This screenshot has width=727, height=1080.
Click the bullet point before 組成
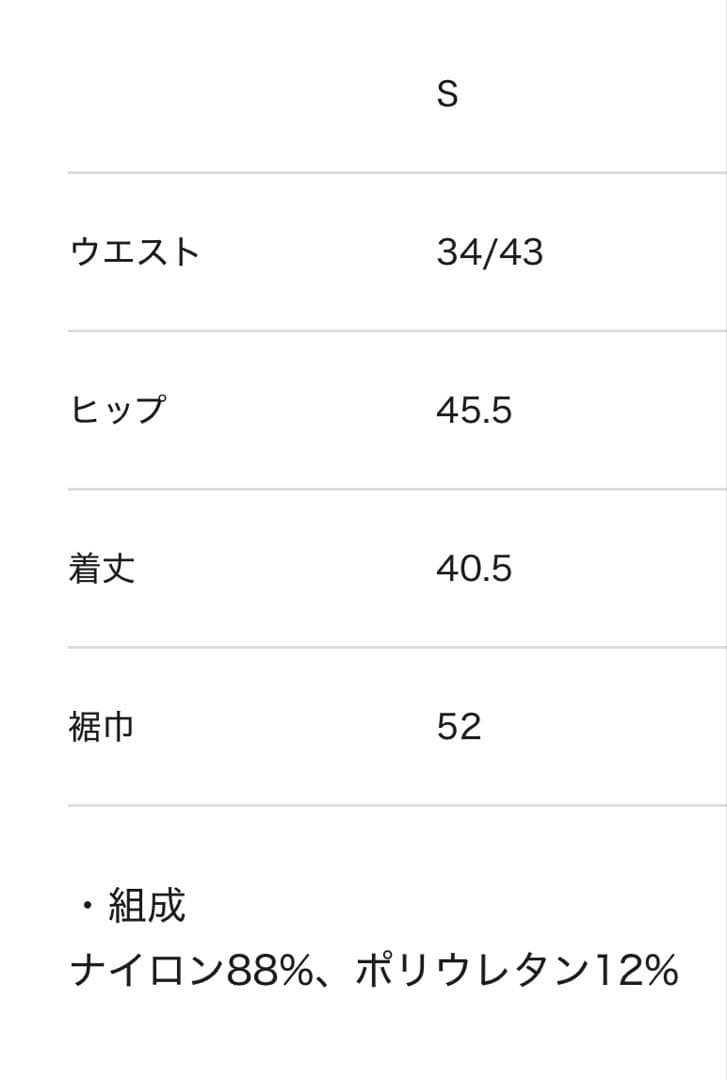[x=88, y=907]
